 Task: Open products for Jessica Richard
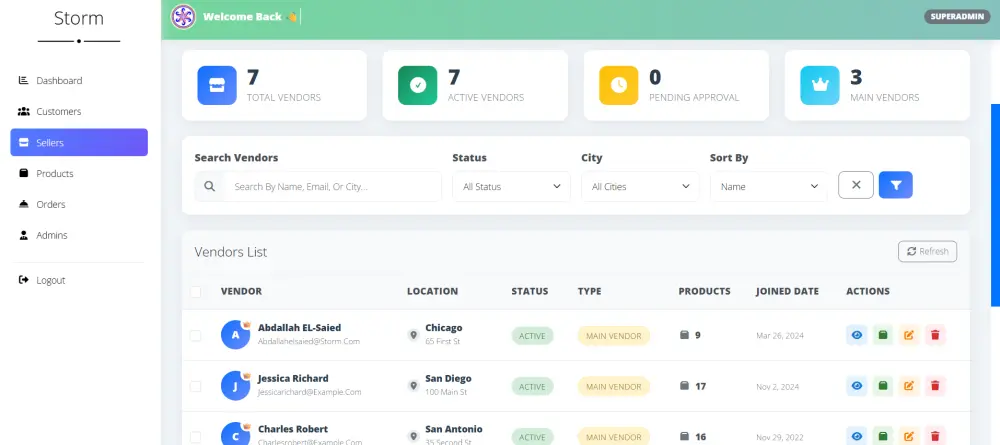(883, 386)
